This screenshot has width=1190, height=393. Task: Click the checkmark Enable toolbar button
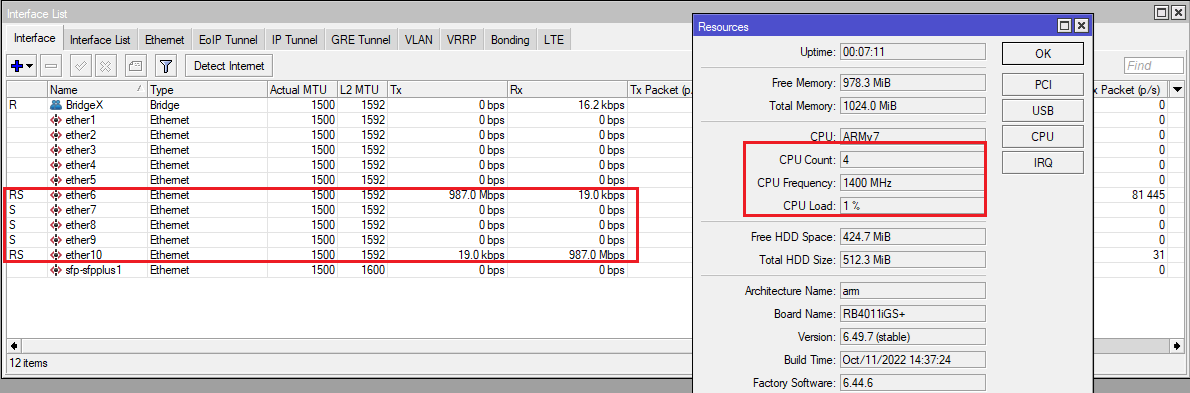(x=80, y=65)
